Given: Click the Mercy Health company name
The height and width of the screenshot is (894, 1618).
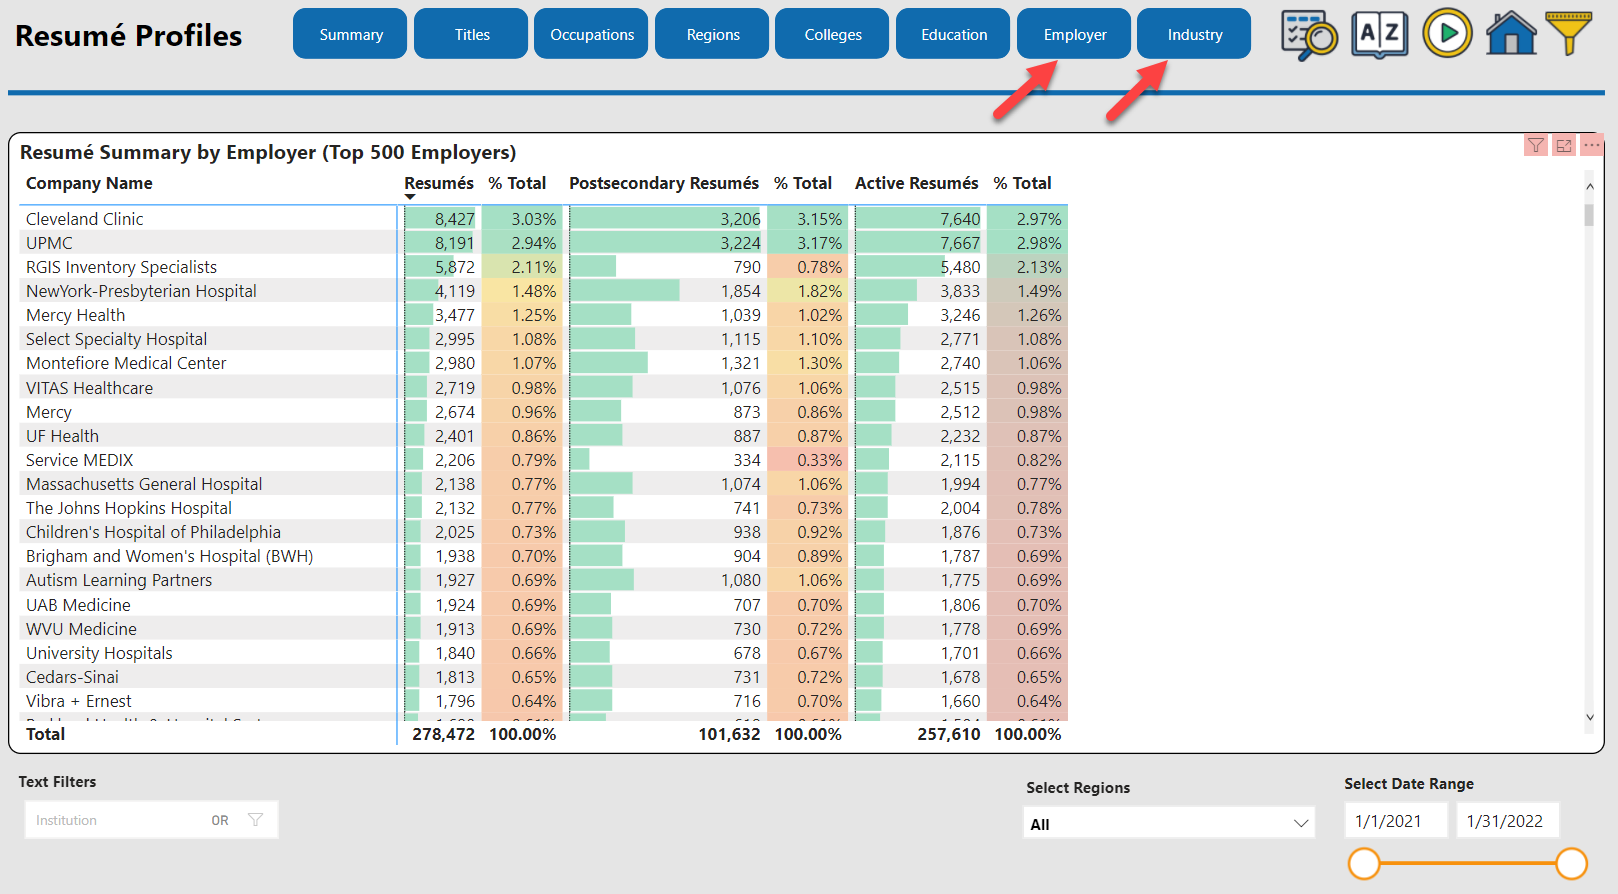Looking at the screenshot, I should (75, 315).
